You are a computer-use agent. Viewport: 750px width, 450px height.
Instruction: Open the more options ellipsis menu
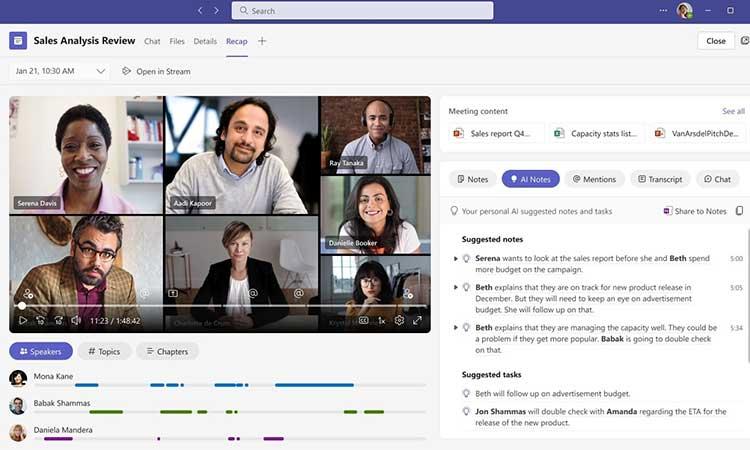pyautogui.click(x=662, y=10)
